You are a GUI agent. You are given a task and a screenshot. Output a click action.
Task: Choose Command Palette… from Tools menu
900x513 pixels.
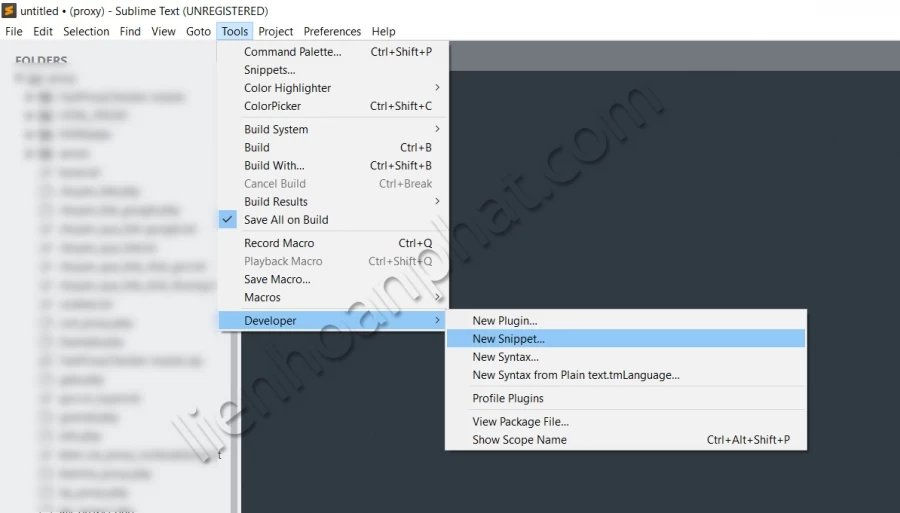point(333,52)
